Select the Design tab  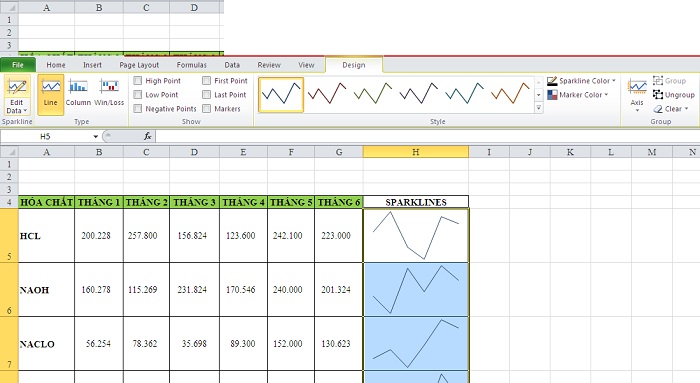tap(354, 65)
